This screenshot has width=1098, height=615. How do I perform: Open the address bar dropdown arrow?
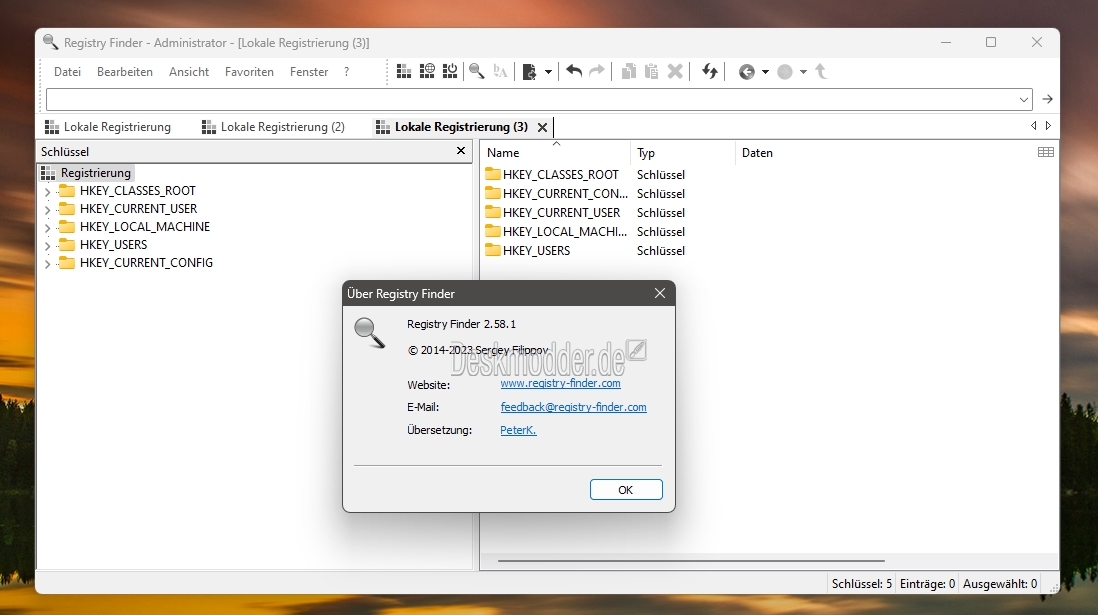pos(1024,99)
